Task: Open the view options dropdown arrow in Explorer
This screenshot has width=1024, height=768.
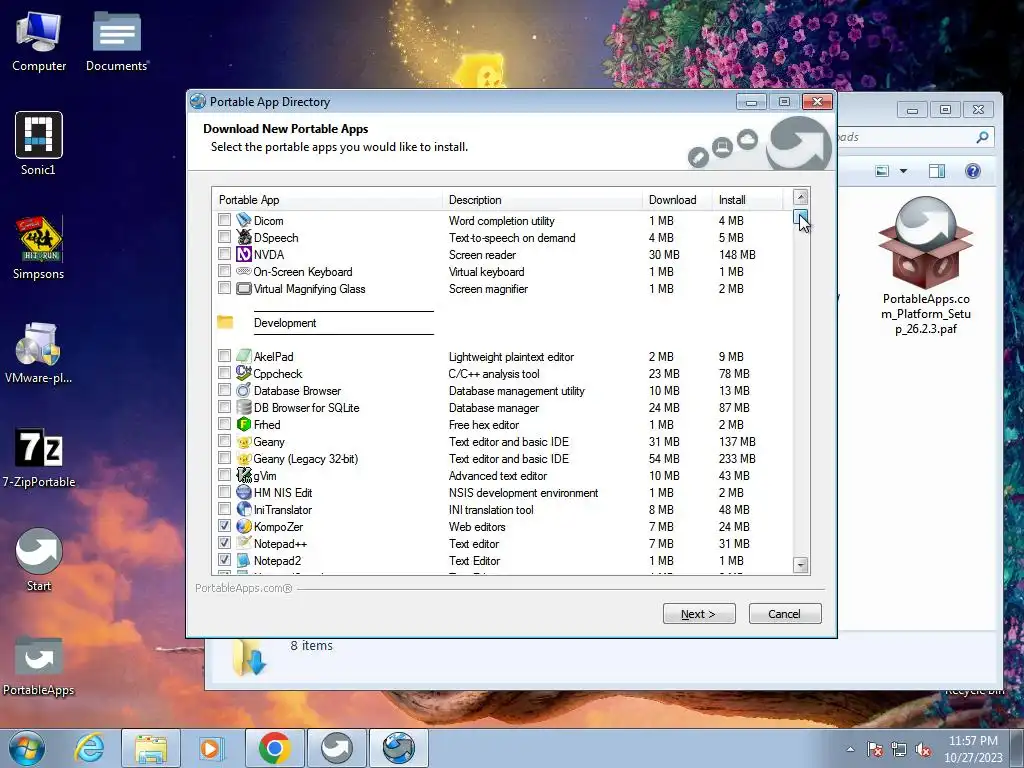Action: tap(903, 171)
